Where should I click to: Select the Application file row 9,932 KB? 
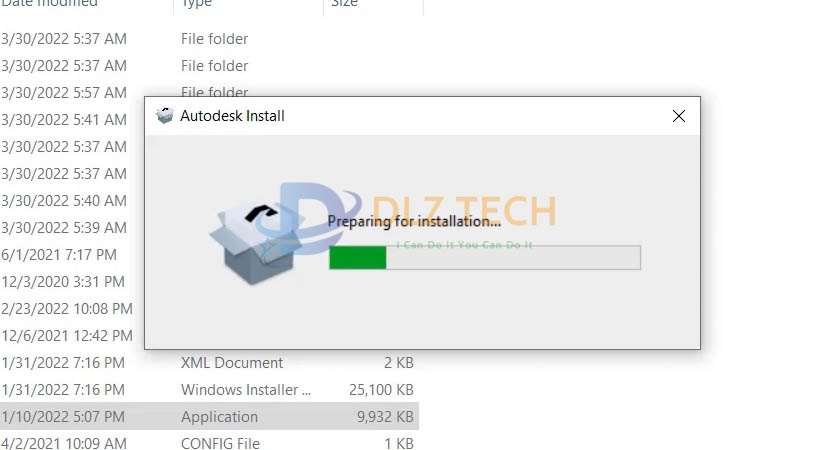pyautogui.click(x=209, y=417)
